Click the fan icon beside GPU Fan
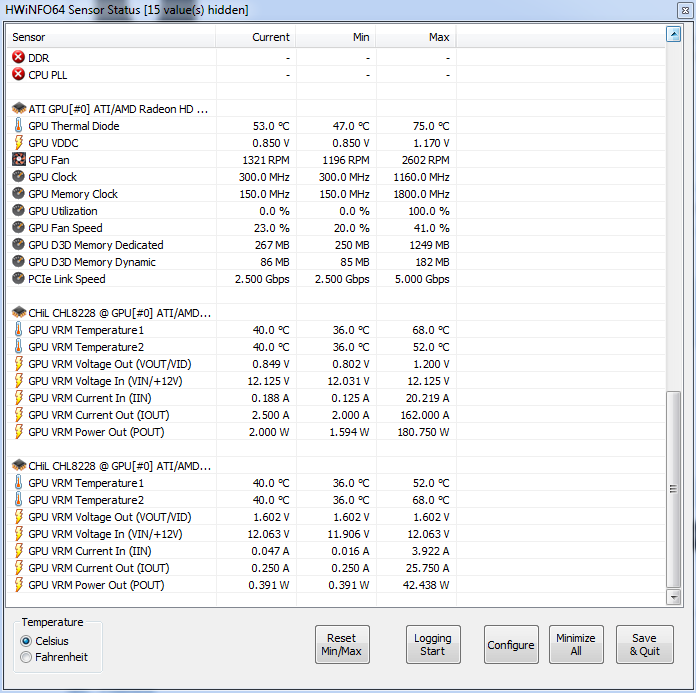The width and height of the screenshot is (696, 693). [18, 159]
